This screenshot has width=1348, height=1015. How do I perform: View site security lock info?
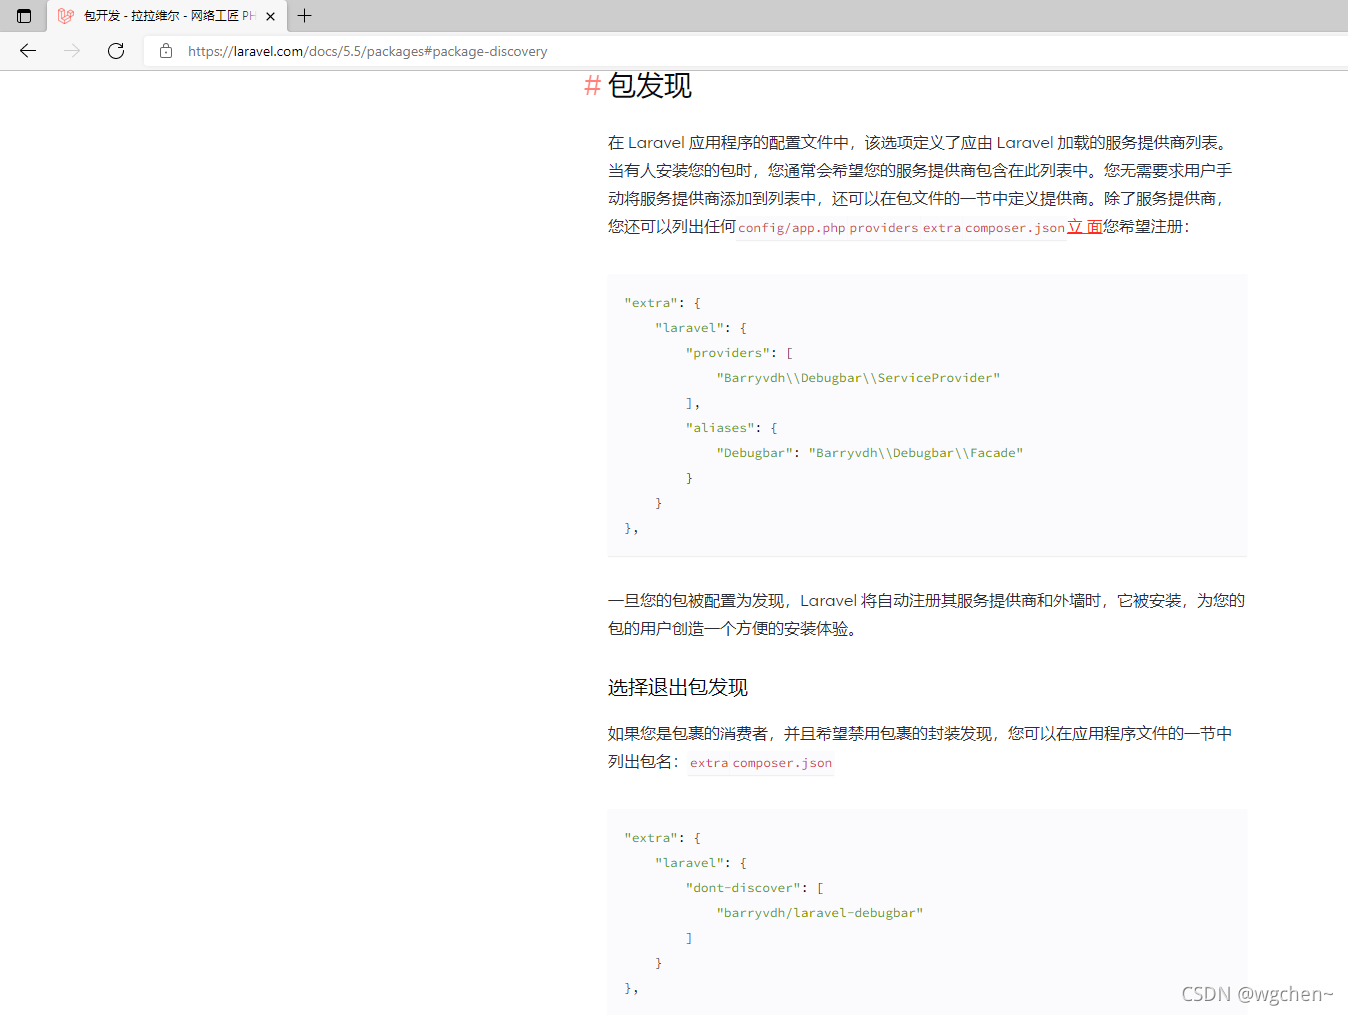(166, 51)
